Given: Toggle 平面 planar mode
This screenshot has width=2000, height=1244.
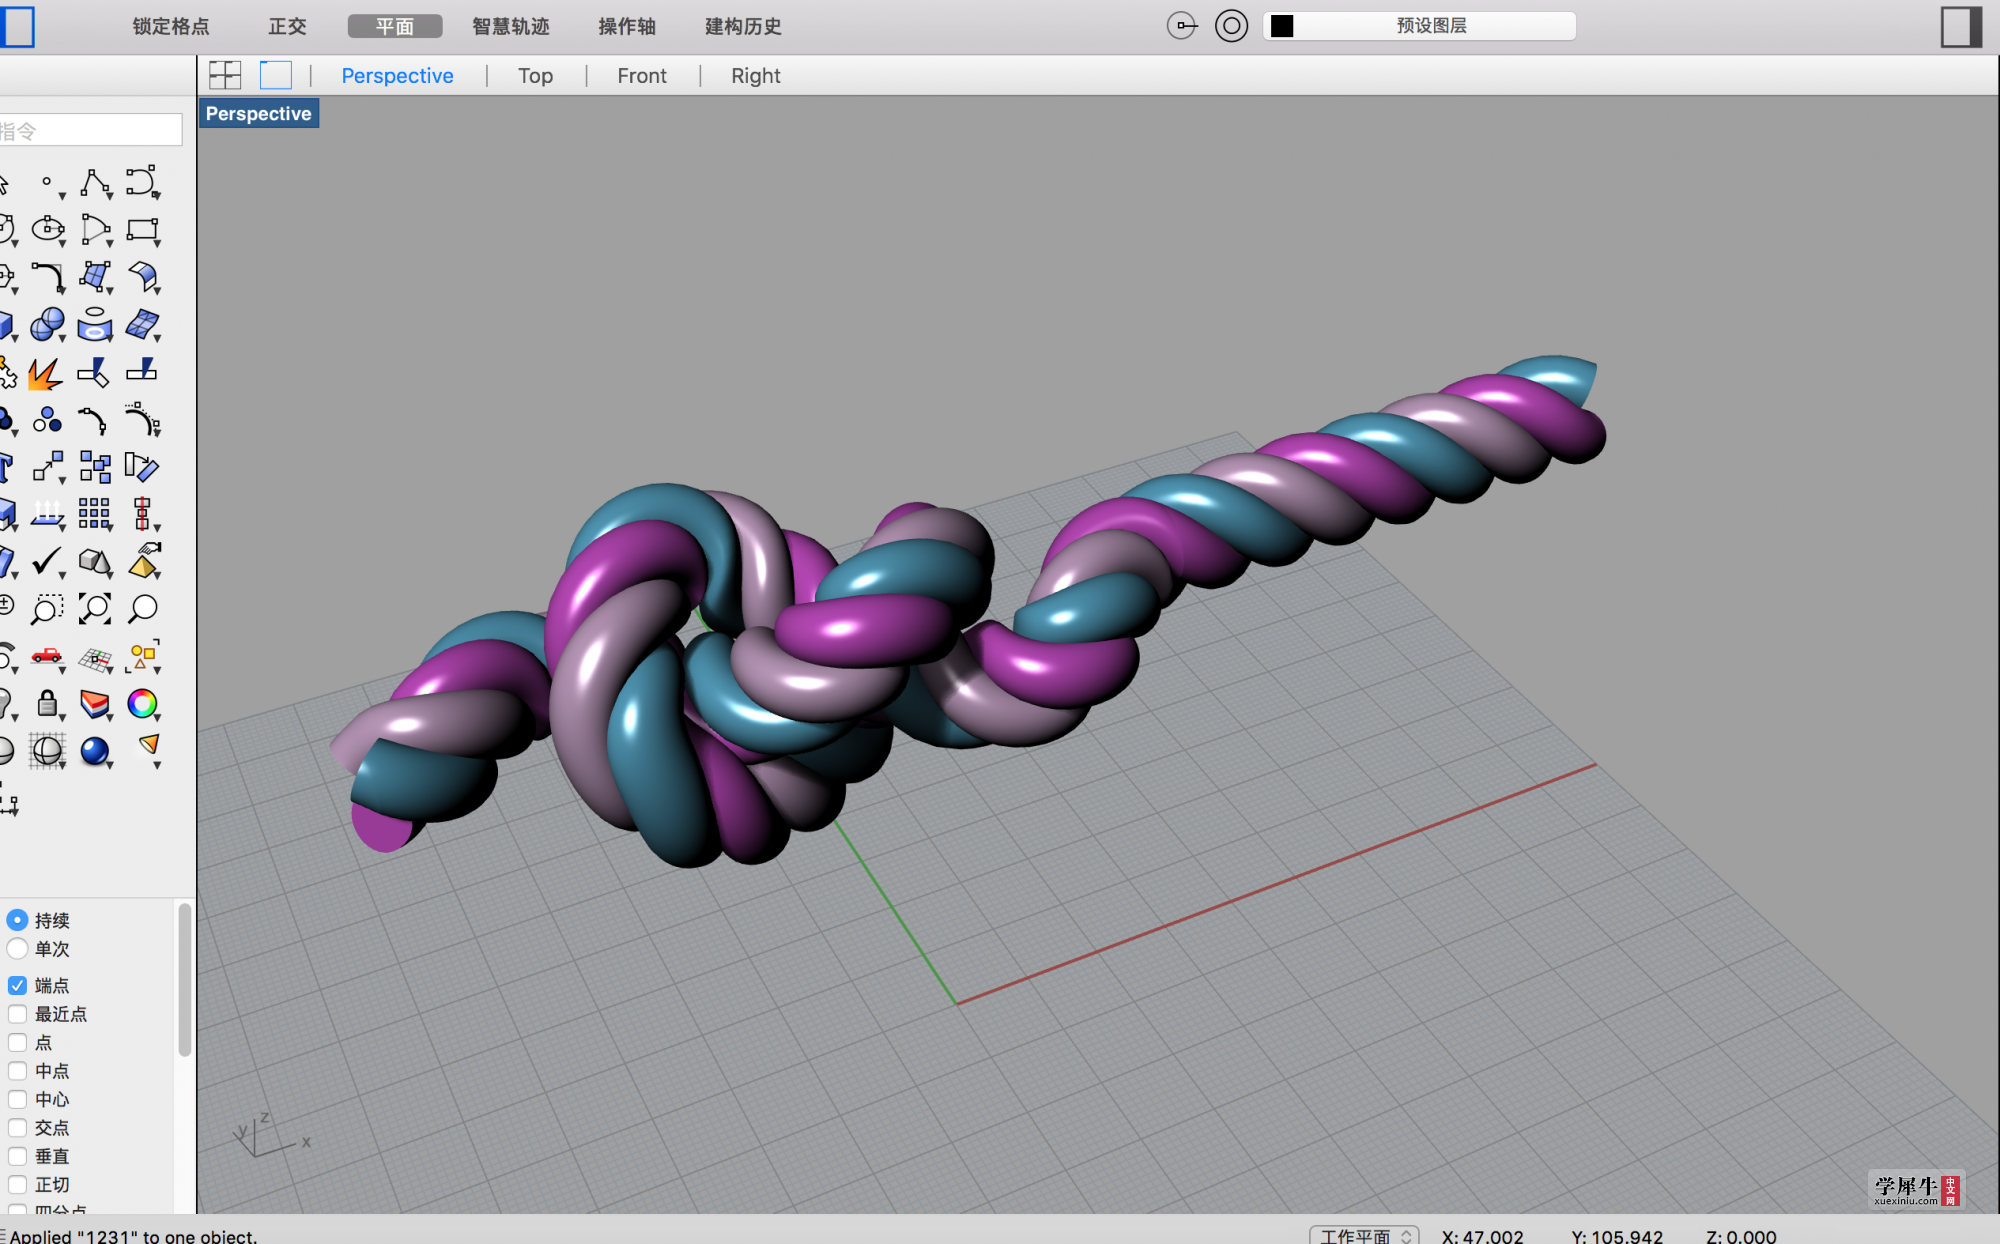Looking at the screenshot, I should point(395,26).
